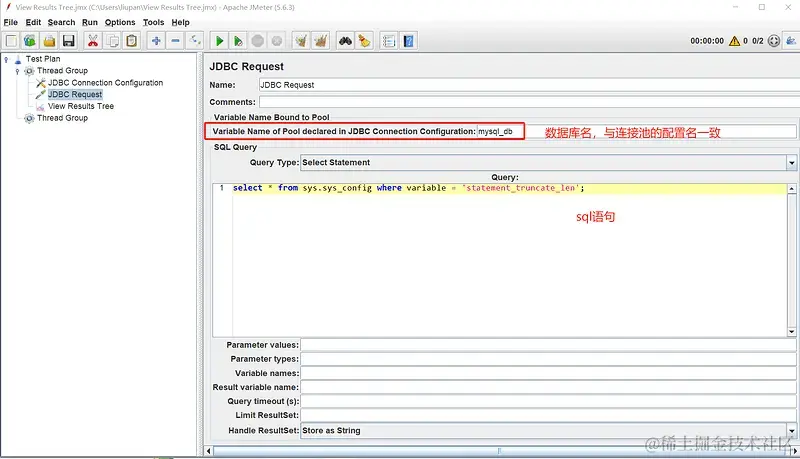Click the Limit ResultSet field

pyautogui.click(x=548, y=415)
